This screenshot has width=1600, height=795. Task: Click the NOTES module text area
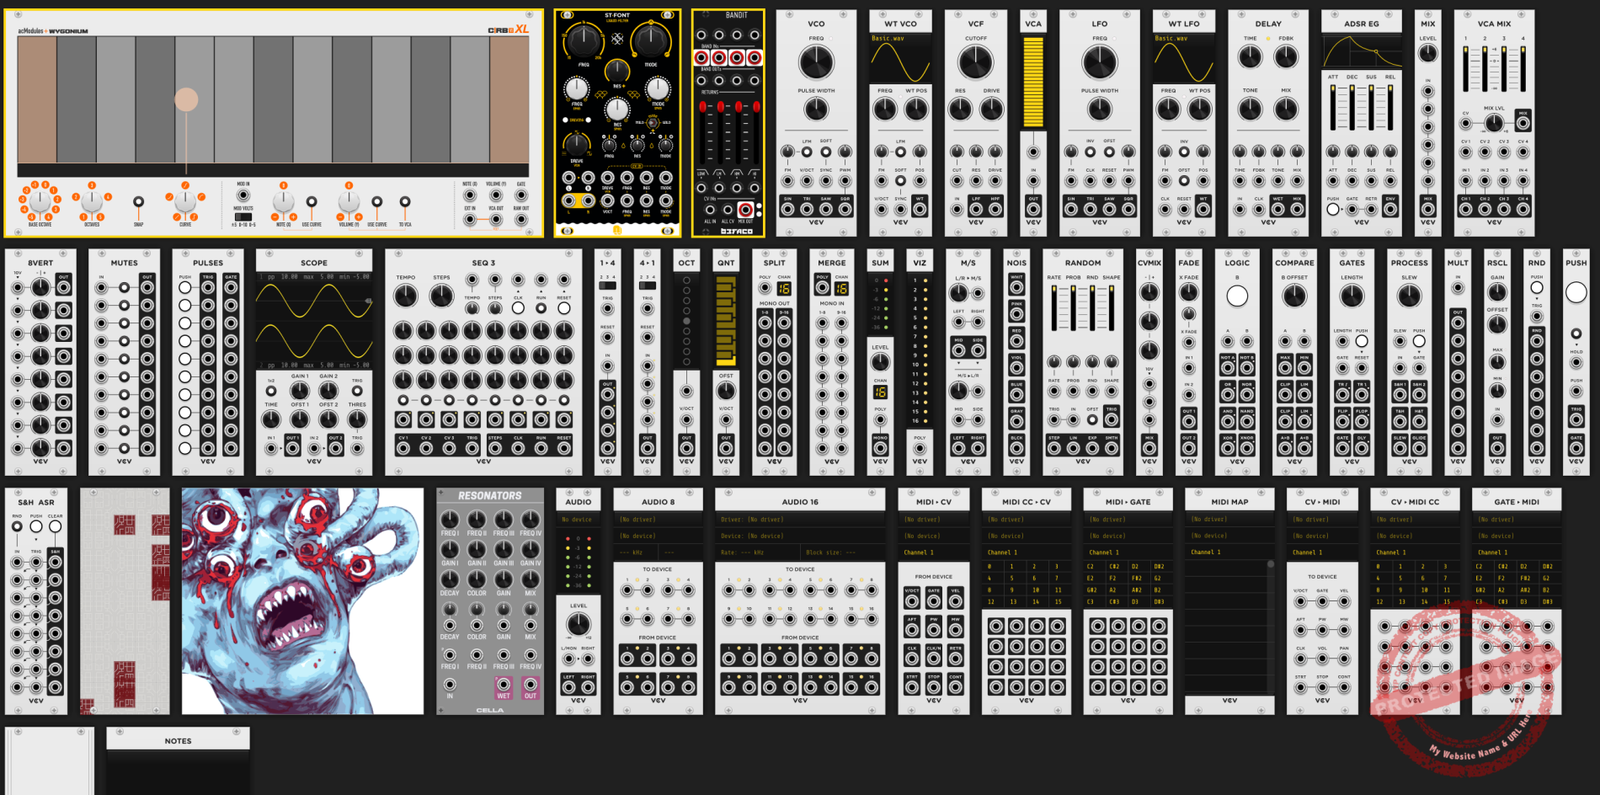coord(178,773)
